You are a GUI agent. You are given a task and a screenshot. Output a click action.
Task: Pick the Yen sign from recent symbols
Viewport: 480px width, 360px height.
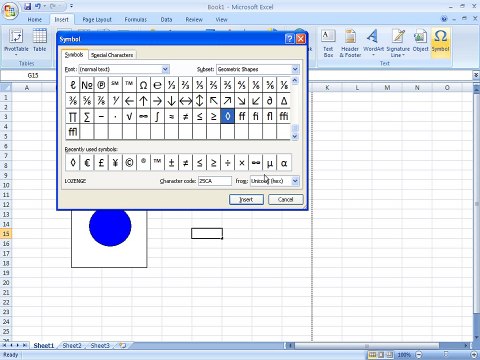tap(115, 163)
